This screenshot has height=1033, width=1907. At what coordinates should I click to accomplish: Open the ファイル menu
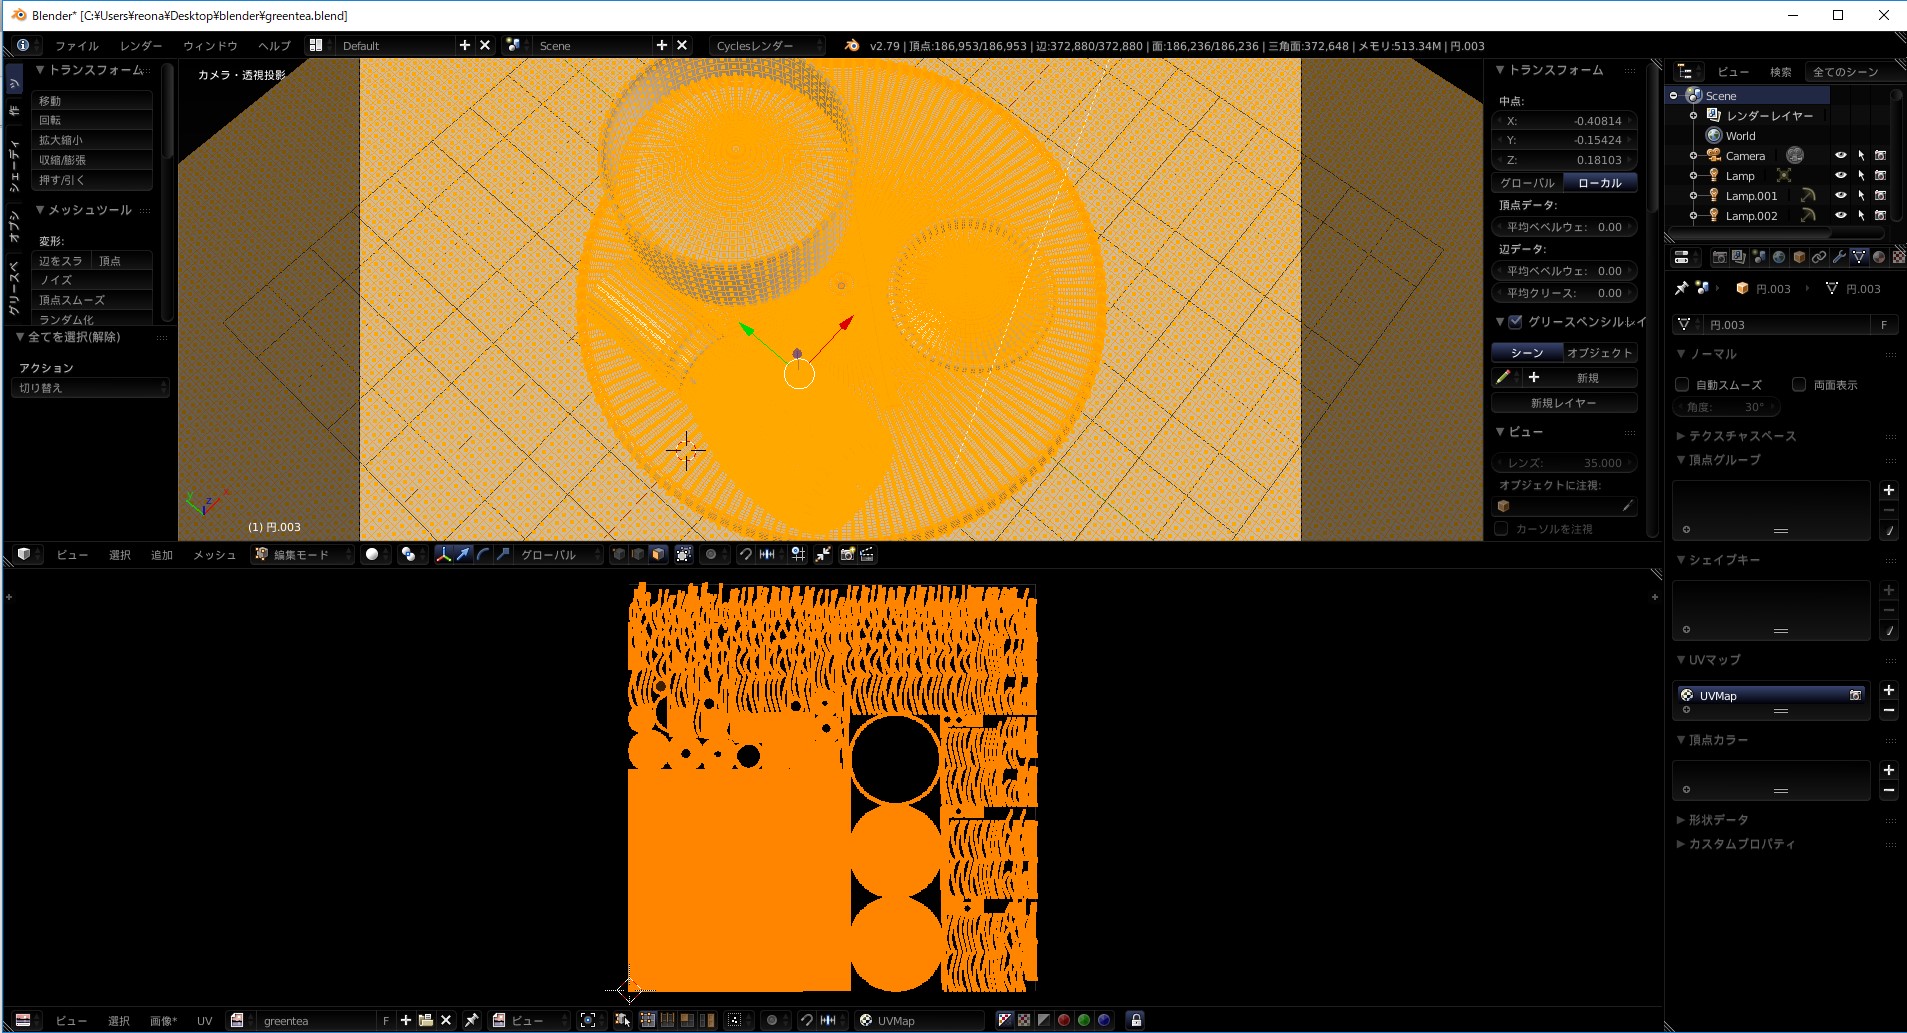point(76,46)
